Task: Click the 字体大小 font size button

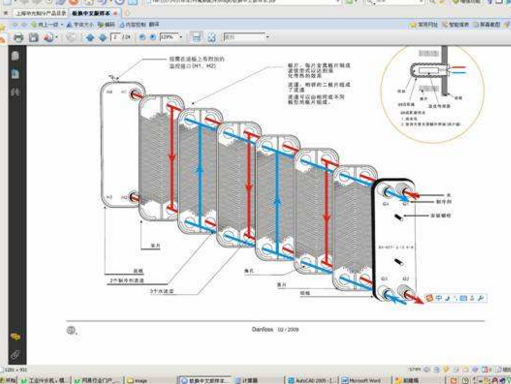Action: point(80,25)
